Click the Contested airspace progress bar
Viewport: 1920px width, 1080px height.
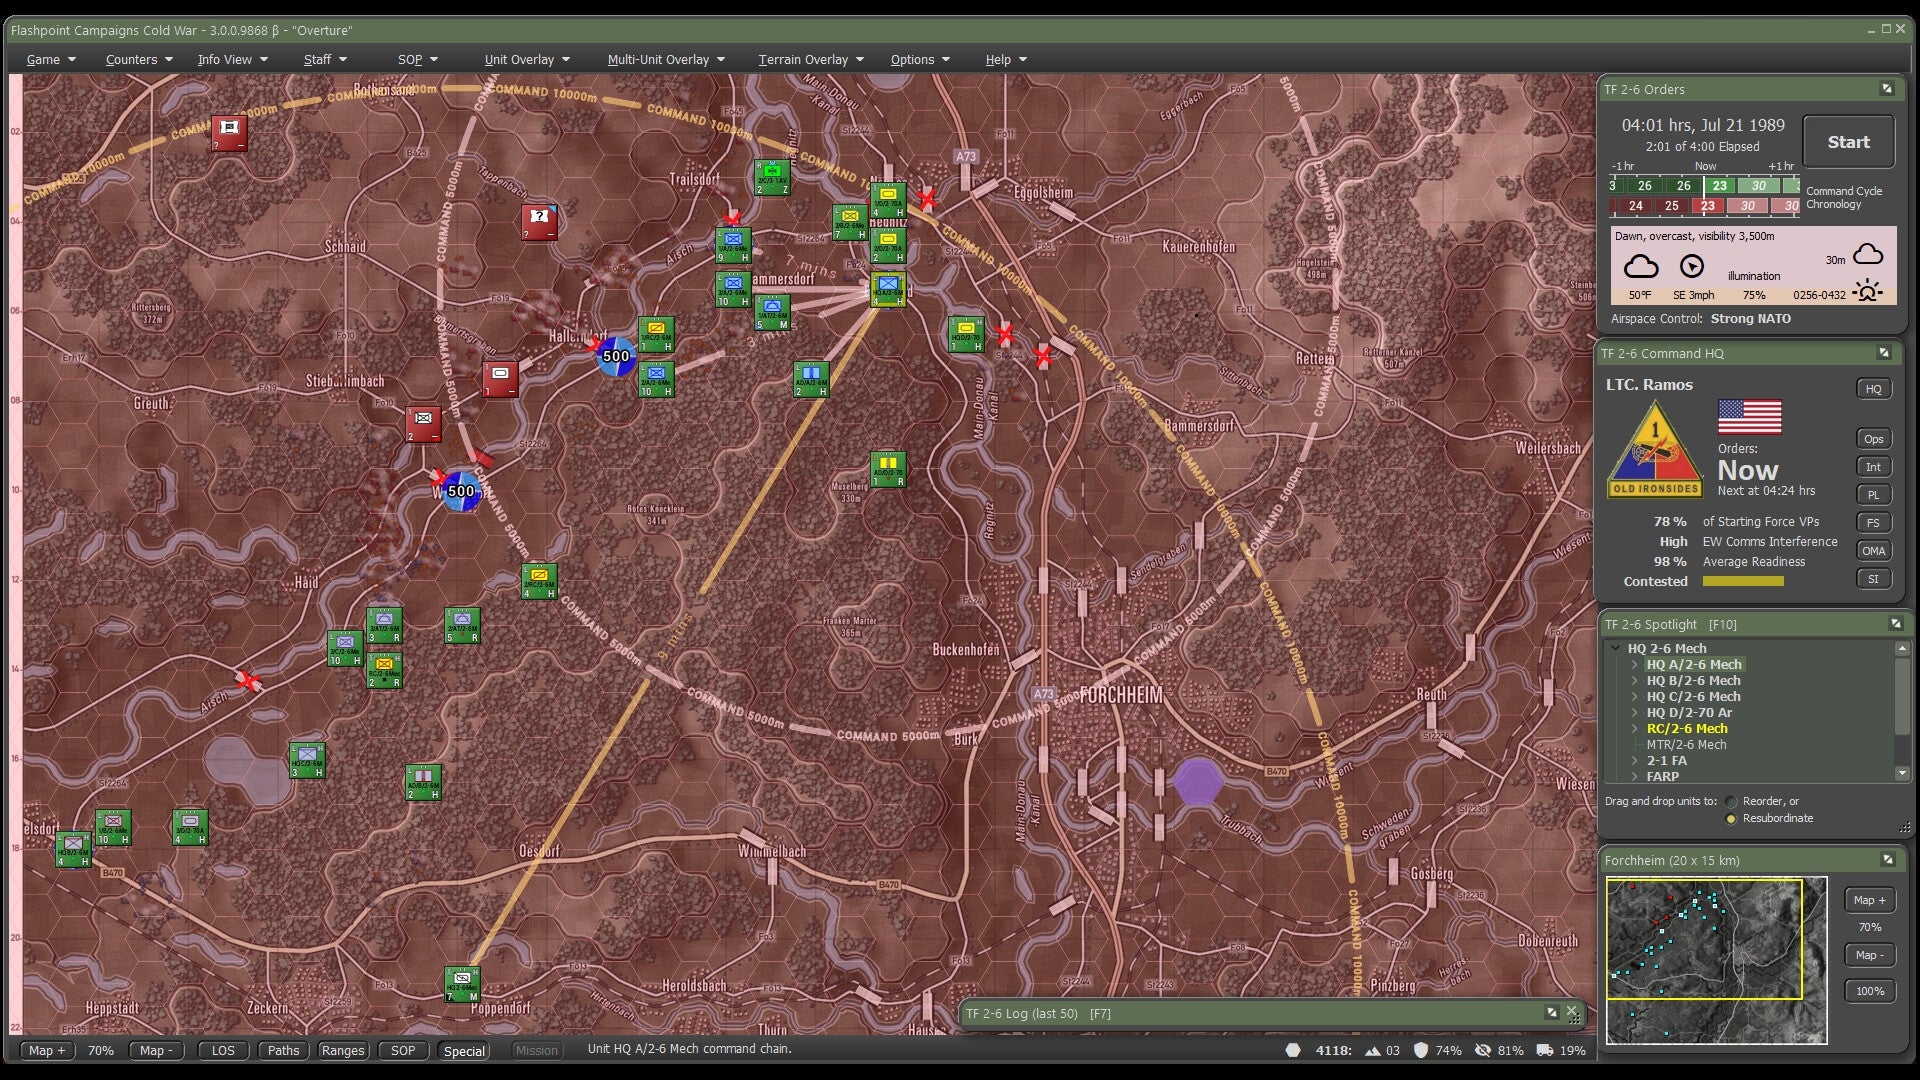(x=1742, y=581)
